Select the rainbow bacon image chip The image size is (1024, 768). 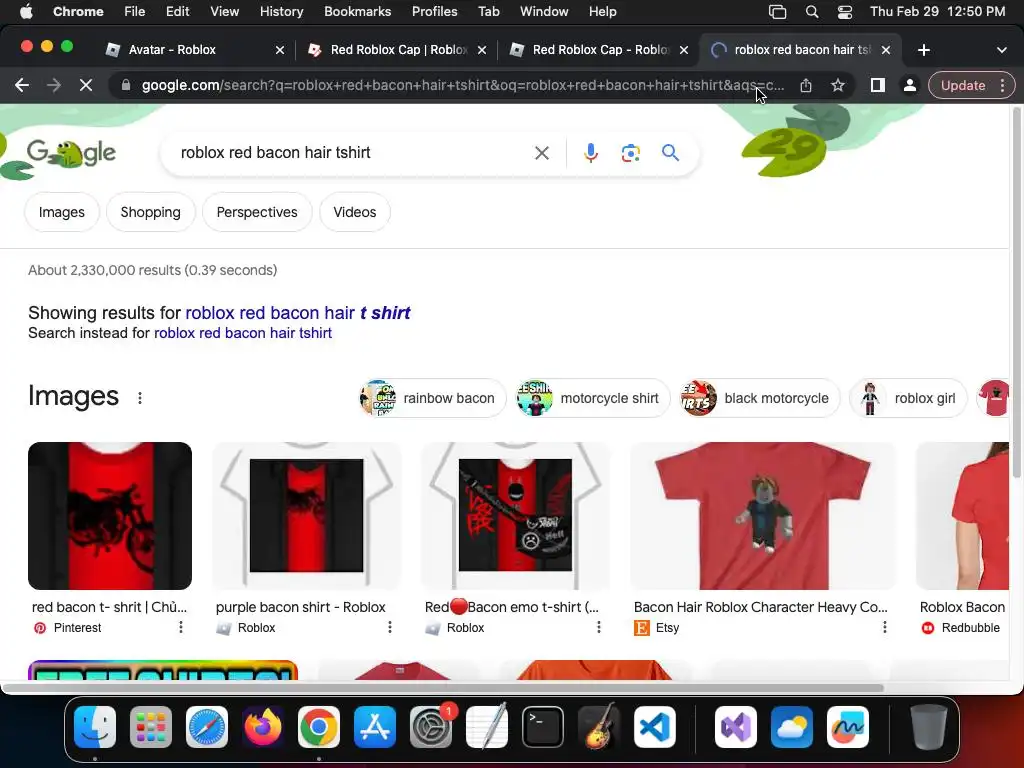click(x=432, y=398)
